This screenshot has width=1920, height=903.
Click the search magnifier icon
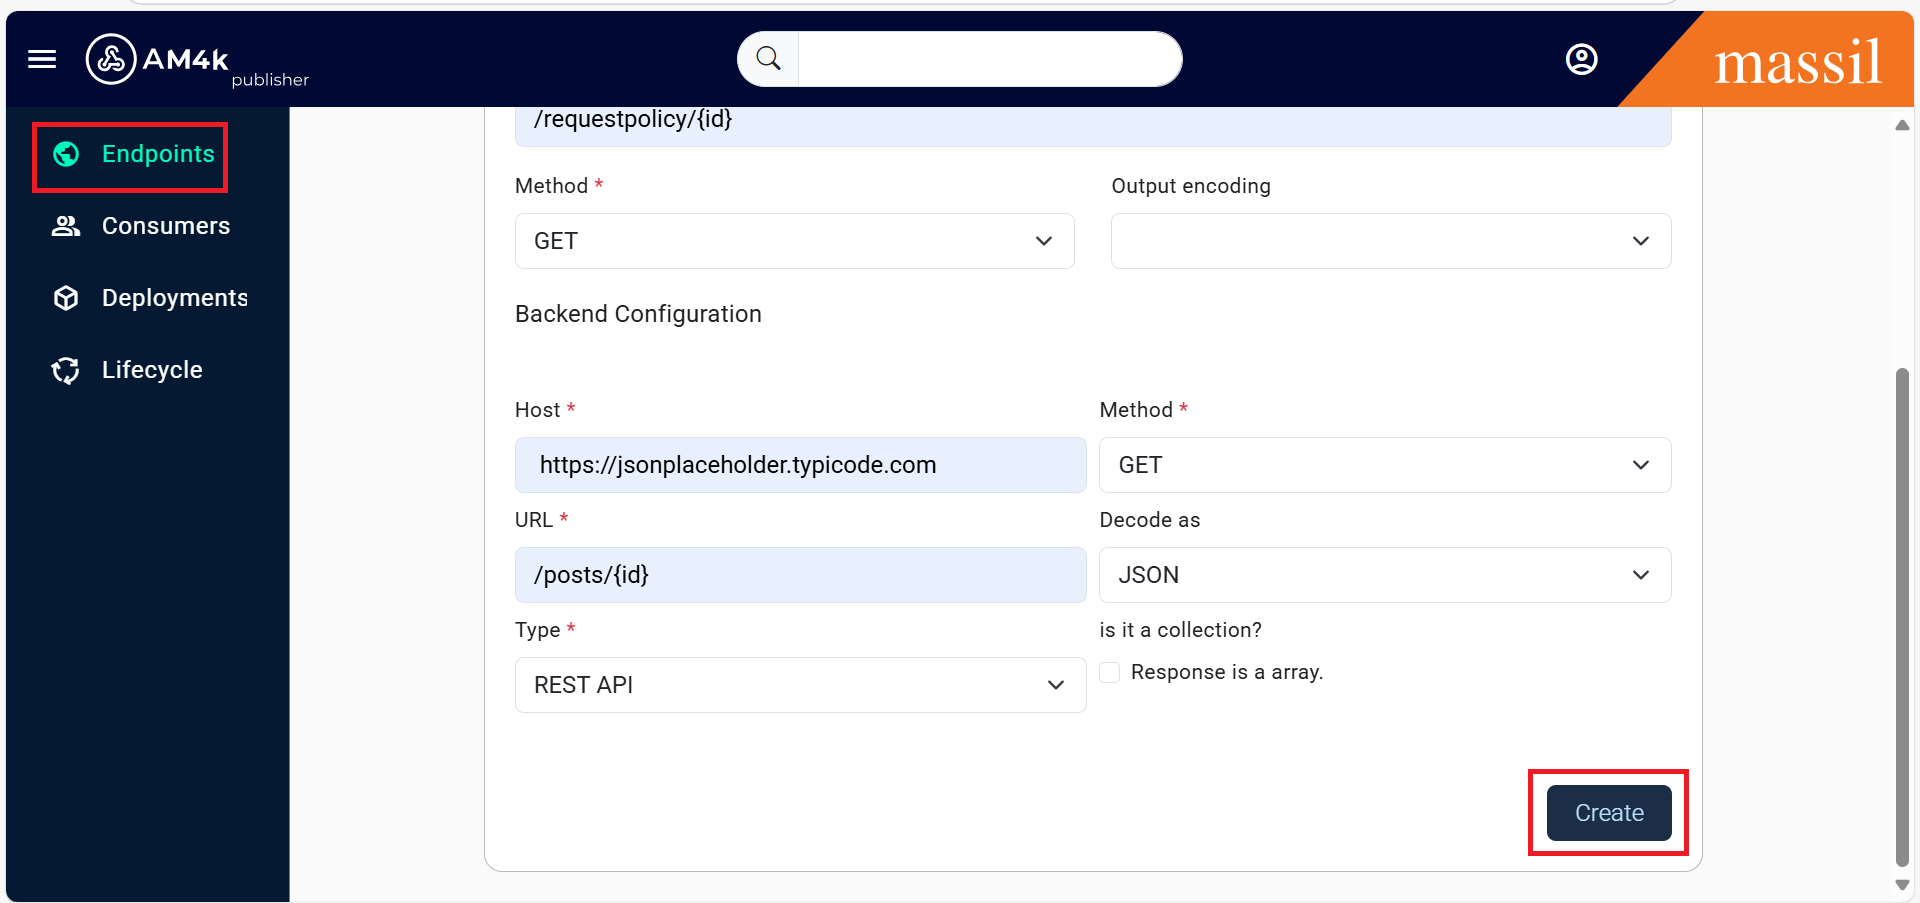coord(768,59)
